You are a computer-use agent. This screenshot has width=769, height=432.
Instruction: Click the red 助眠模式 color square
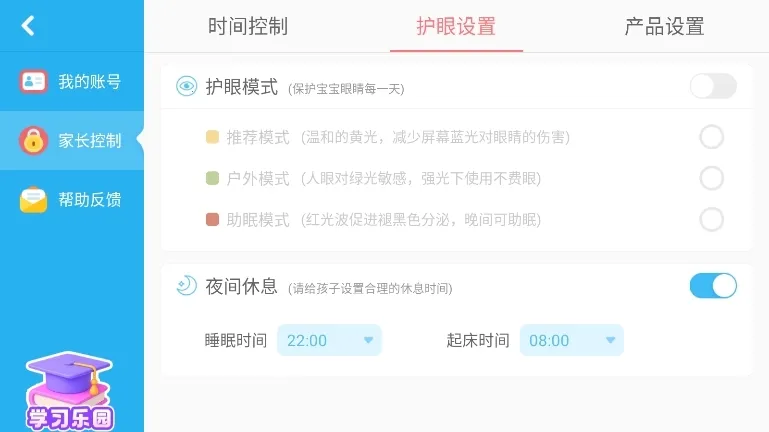(x=212, y=219)
